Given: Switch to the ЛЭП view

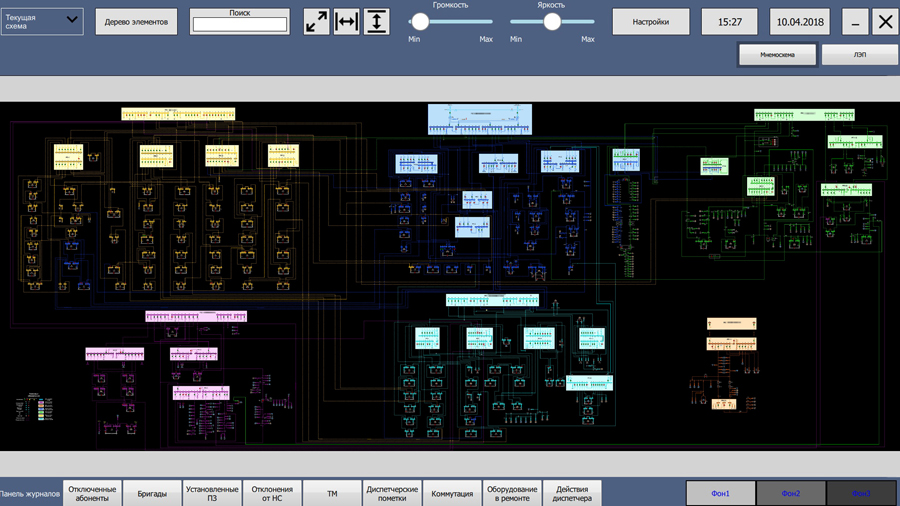Looking at the screenshot, I should 860,55.
